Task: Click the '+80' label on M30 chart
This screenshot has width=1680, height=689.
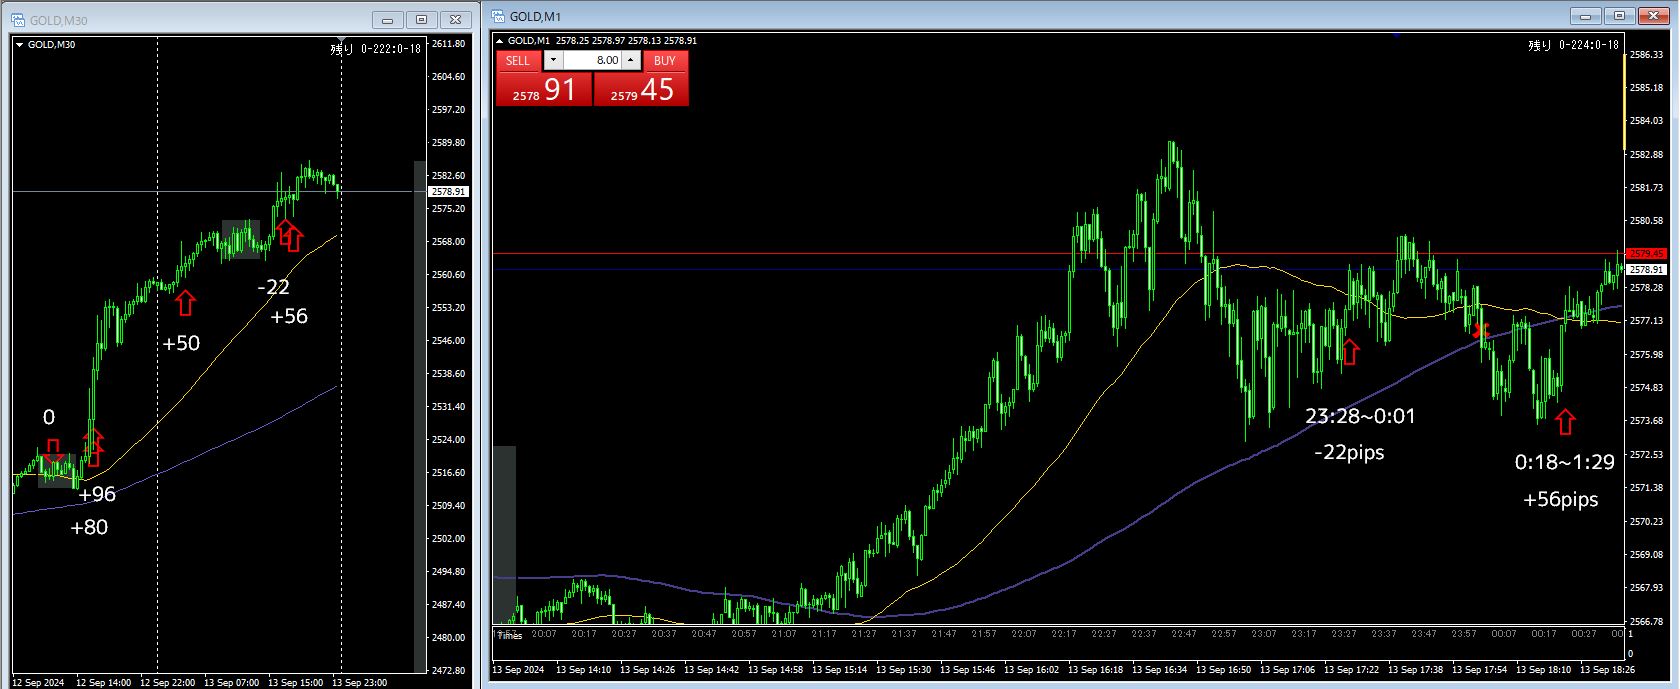Action: [89, 527]
